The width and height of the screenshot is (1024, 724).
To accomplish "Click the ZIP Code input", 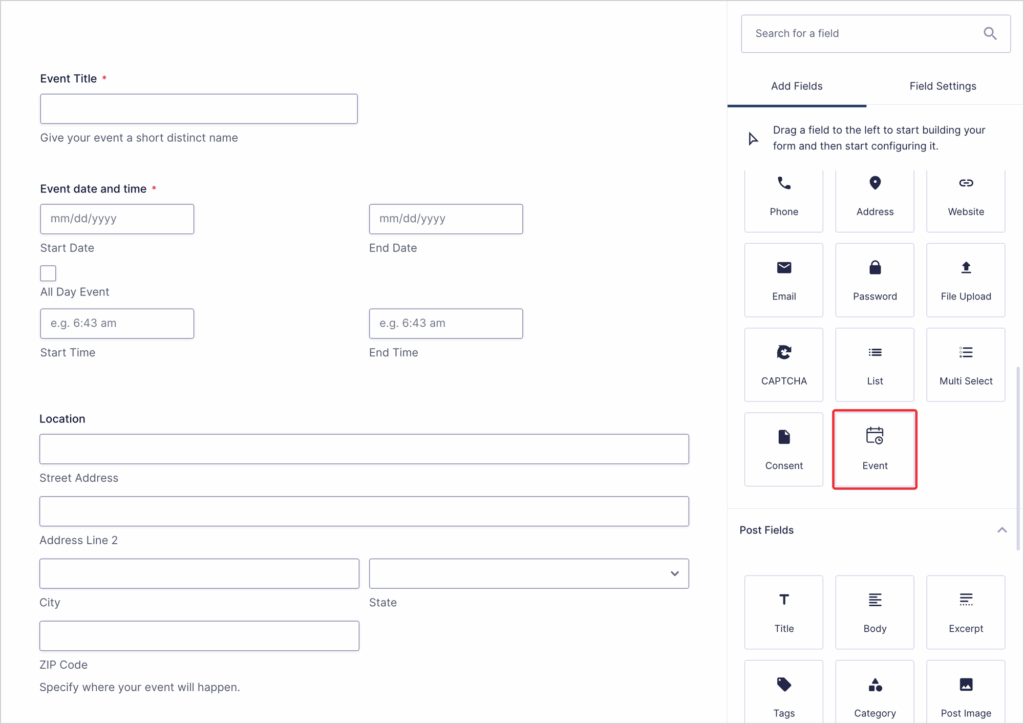I will coord(199,636).
